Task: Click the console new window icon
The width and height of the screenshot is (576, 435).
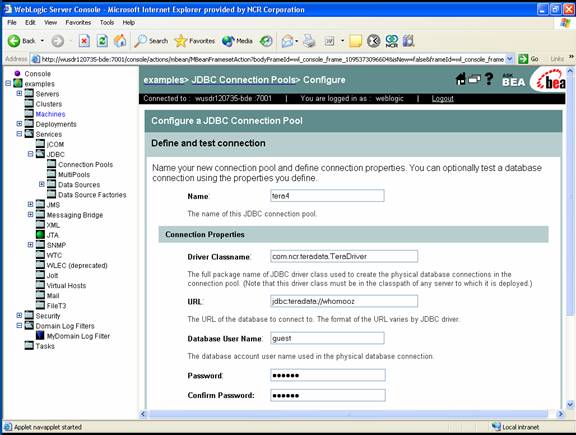Action: point(474,79)
